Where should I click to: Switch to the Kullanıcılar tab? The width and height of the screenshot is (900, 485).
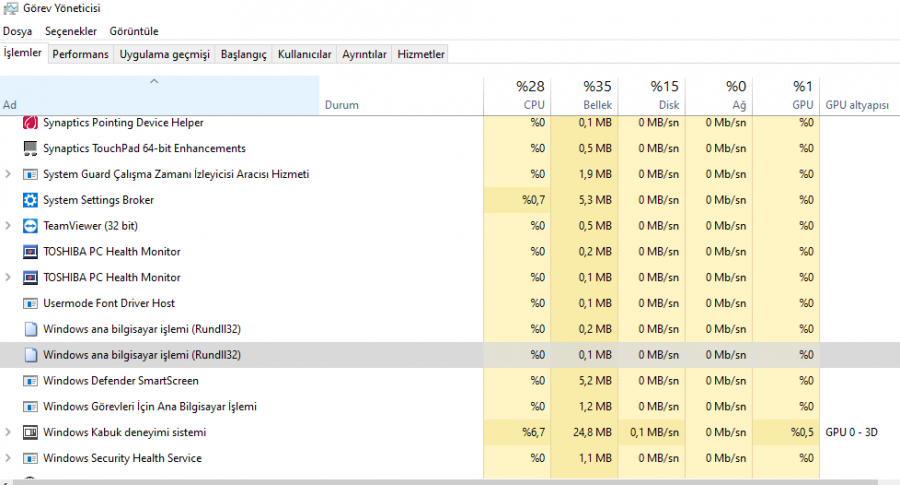pyautogui.click(x=304, y=54)
